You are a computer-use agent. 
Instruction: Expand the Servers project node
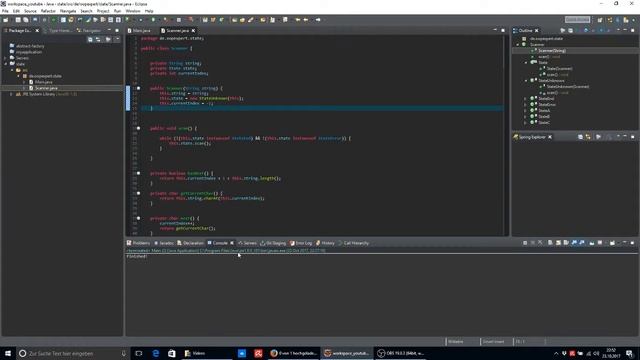(x=5, y=58)
